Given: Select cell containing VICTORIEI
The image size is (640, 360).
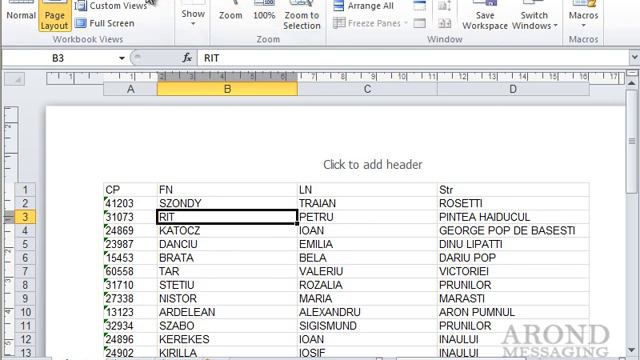Looking at the screenshot, I should coord(513,271).
